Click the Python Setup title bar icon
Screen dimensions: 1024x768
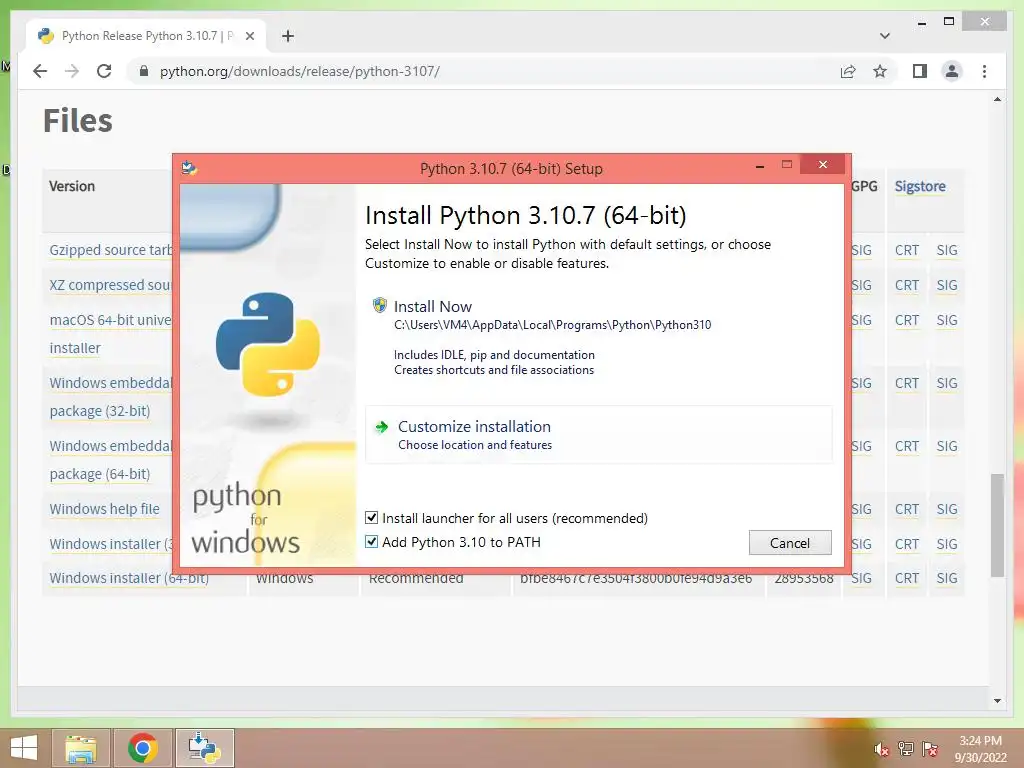(x=189, y=168)
